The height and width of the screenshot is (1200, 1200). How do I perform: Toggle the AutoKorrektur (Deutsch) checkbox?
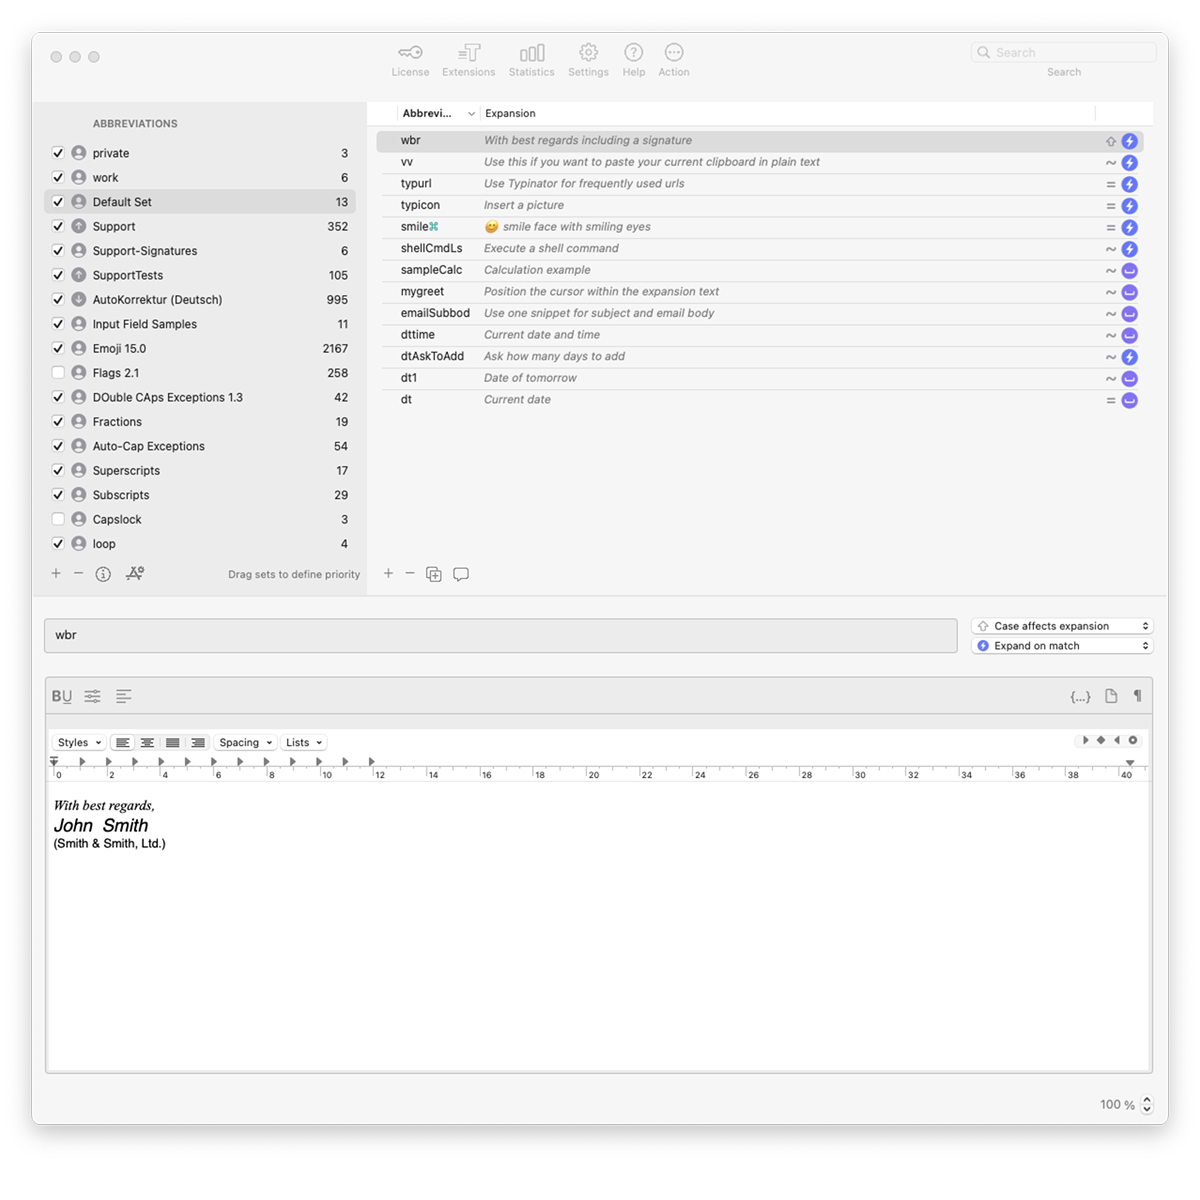tap(58, 299)
